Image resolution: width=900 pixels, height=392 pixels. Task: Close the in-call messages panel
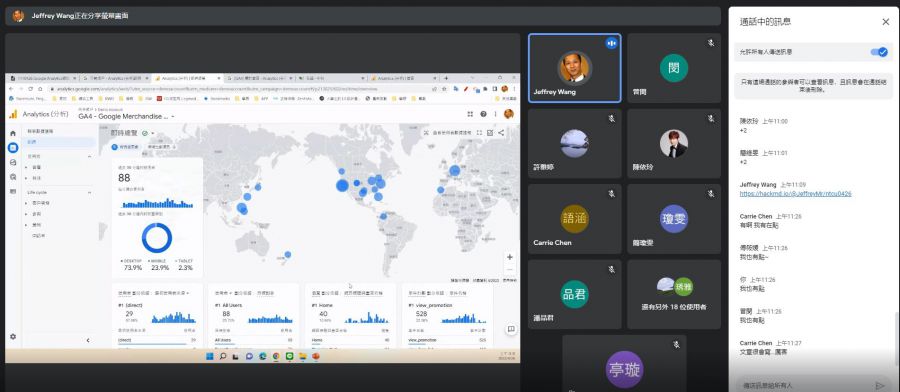(885, 22)
